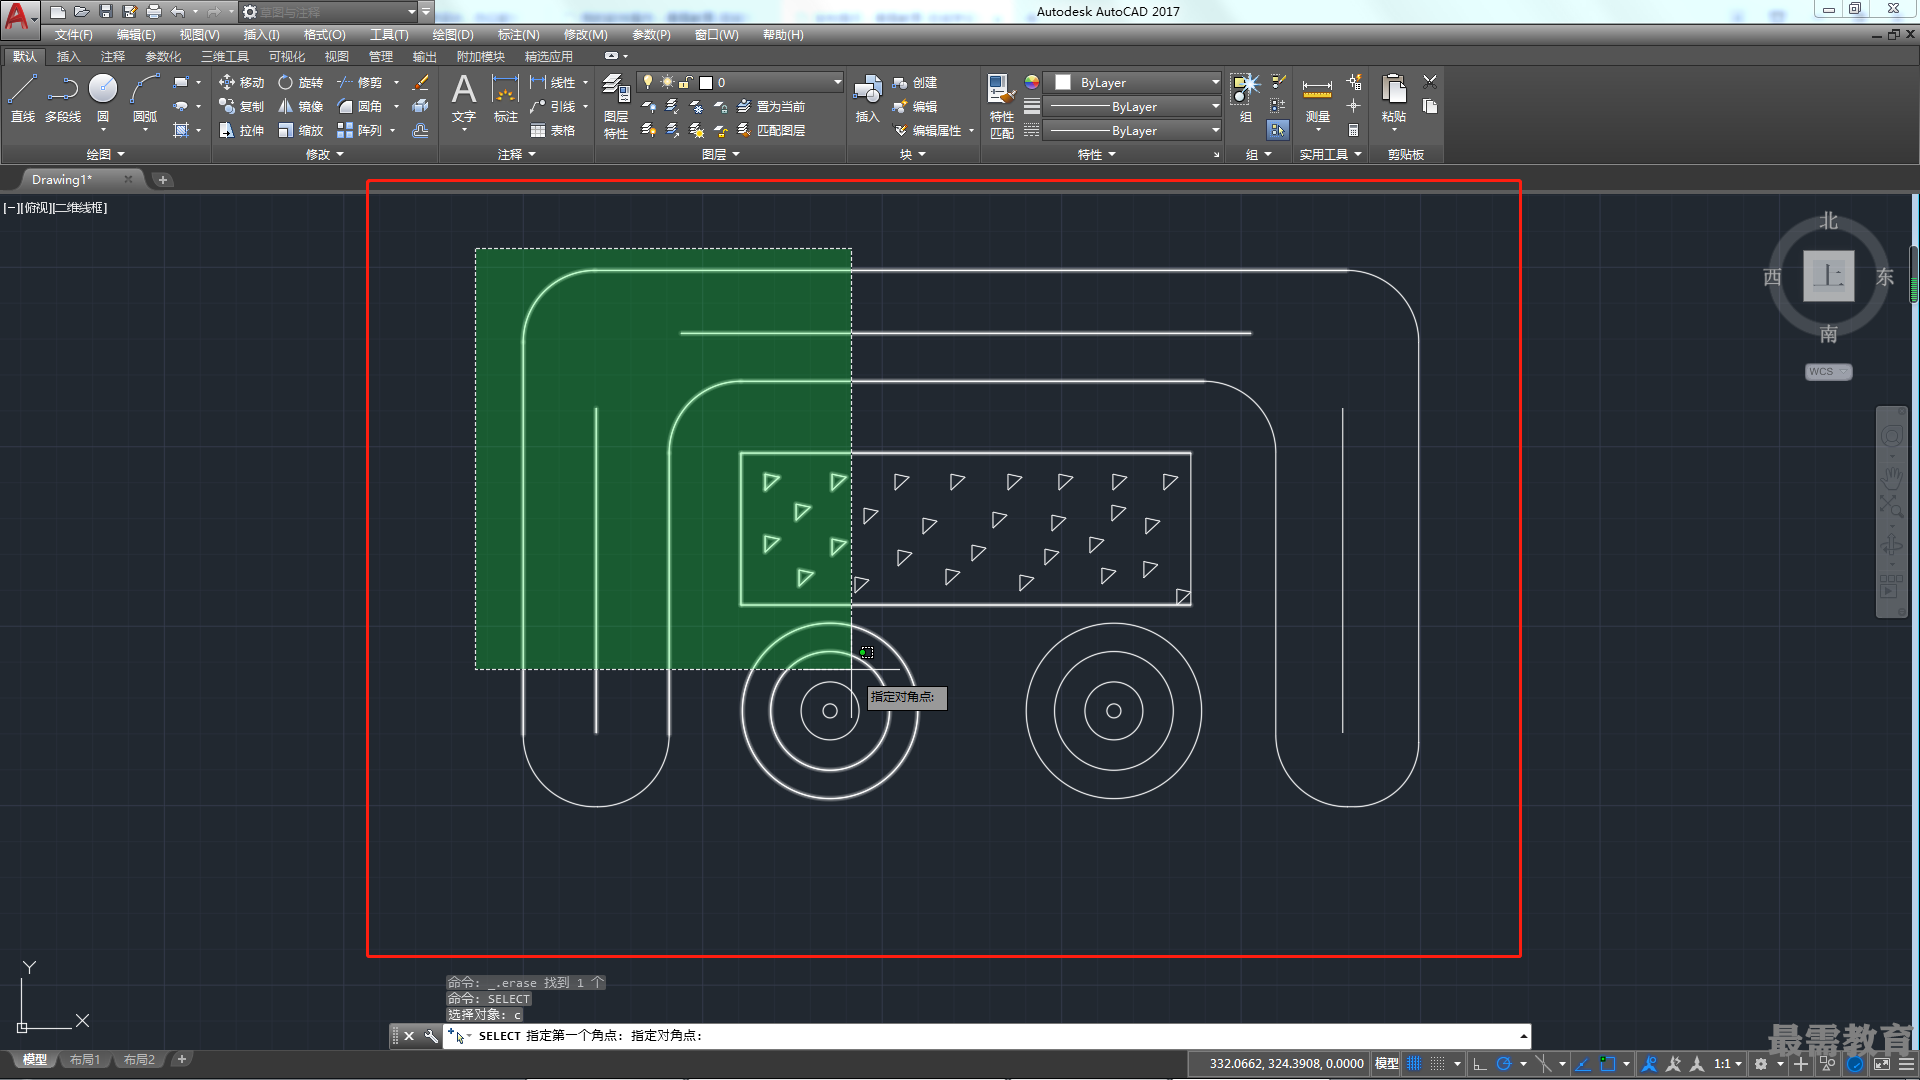Switch to the Parametric (参数化) ribbon tab
1920x1080 pixels.
(x=163, y=56)
